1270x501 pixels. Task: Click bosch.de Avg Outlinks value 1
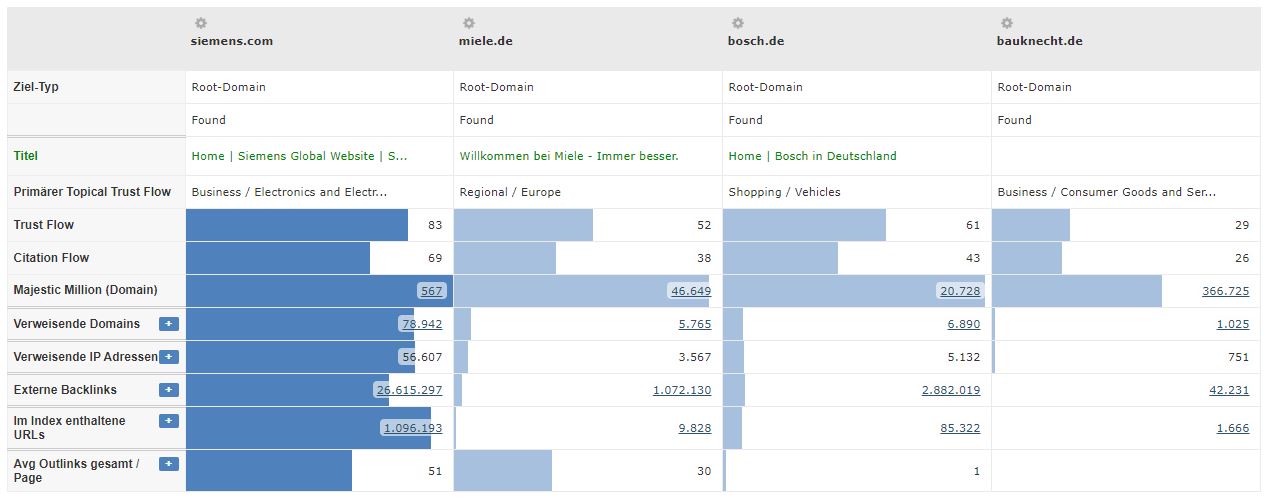click(977, 471)
